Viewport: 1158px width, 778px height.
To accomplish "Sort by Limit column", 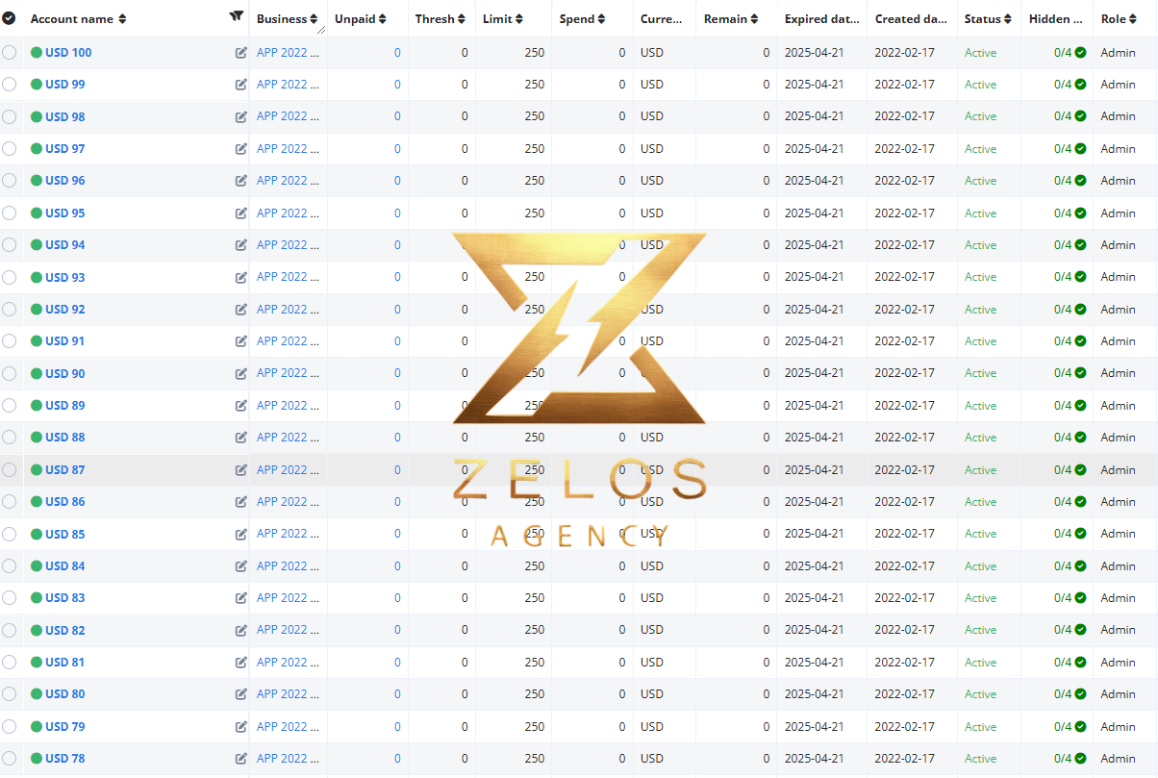I will point(519,19).
